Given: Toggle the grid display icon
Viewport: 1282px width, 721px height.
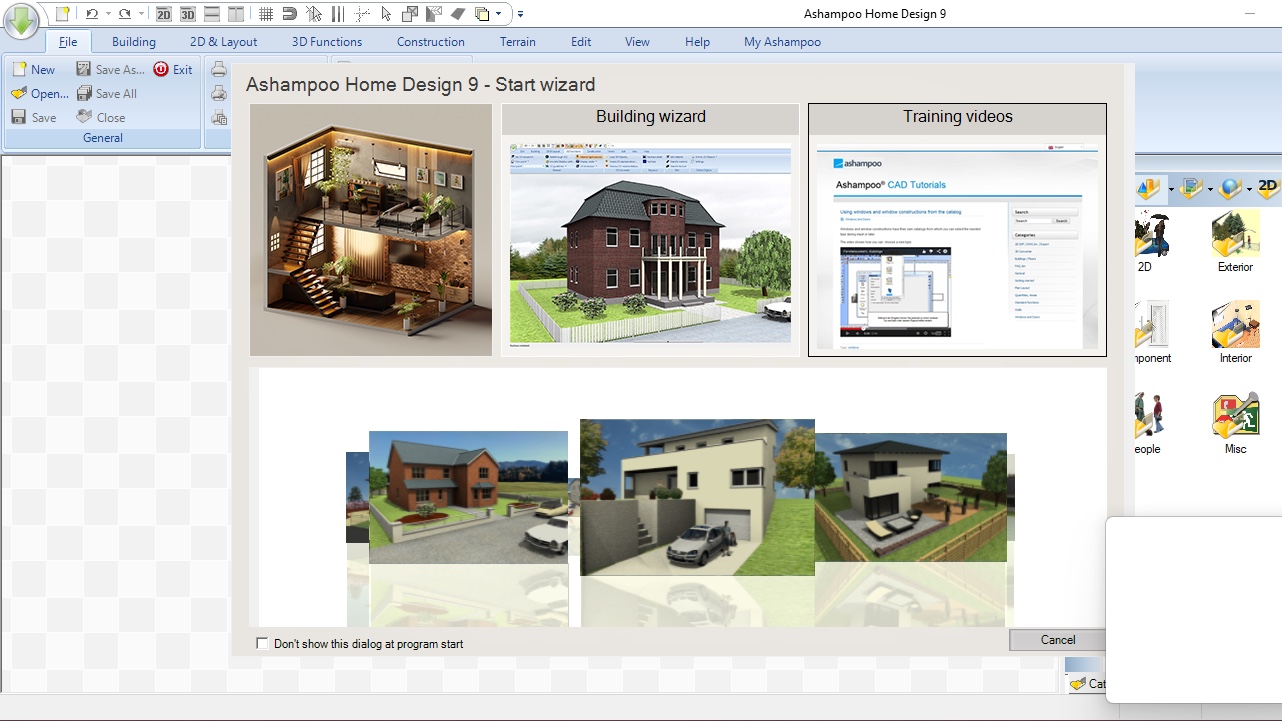Looking at the screenshot, I should point(266,14).
